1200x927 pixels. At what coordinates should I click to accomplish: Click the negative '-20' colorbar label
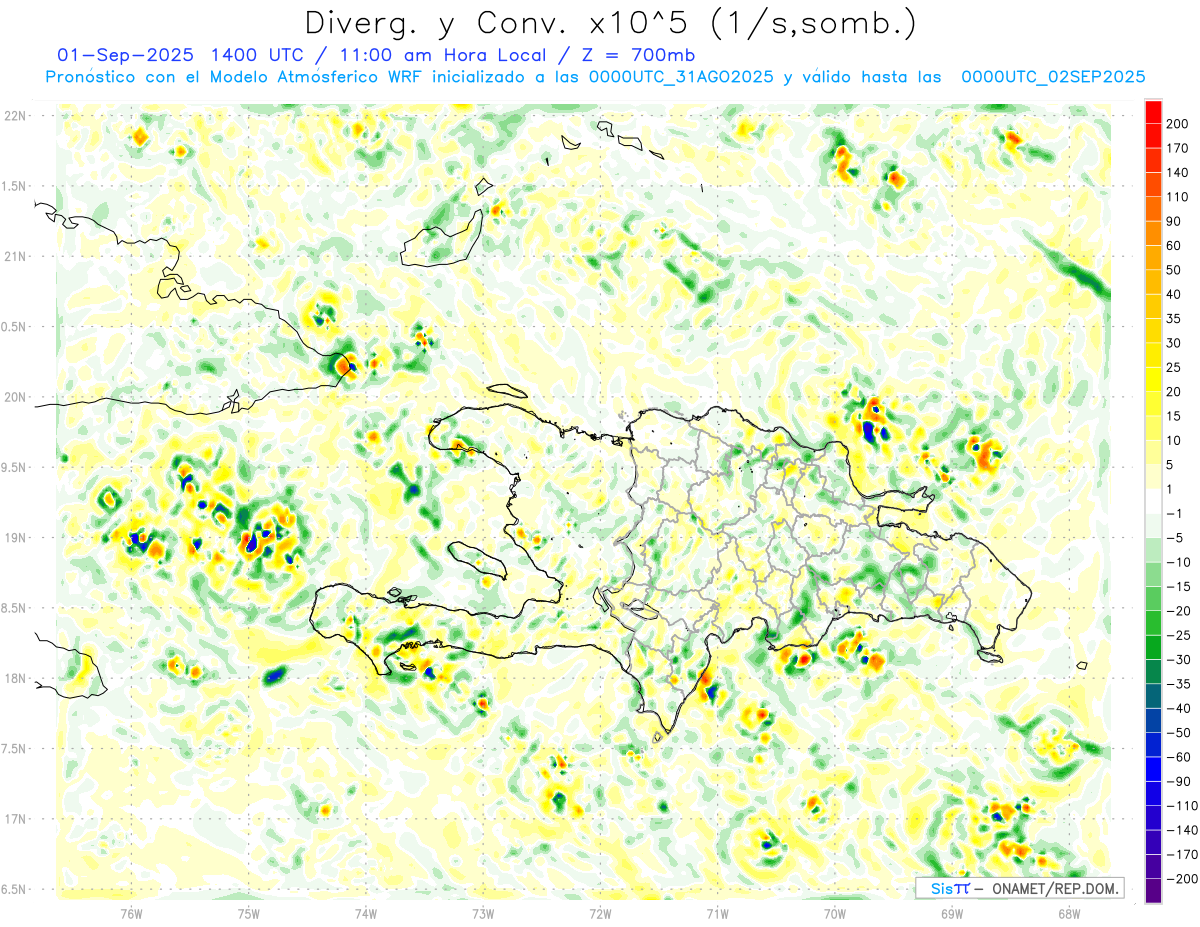[x=1180, y=611]
